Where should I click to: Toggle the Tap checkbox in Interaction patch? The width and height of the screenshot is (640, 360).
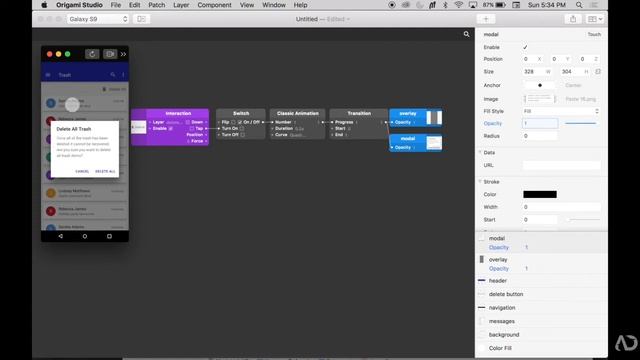tap(192, 129)
